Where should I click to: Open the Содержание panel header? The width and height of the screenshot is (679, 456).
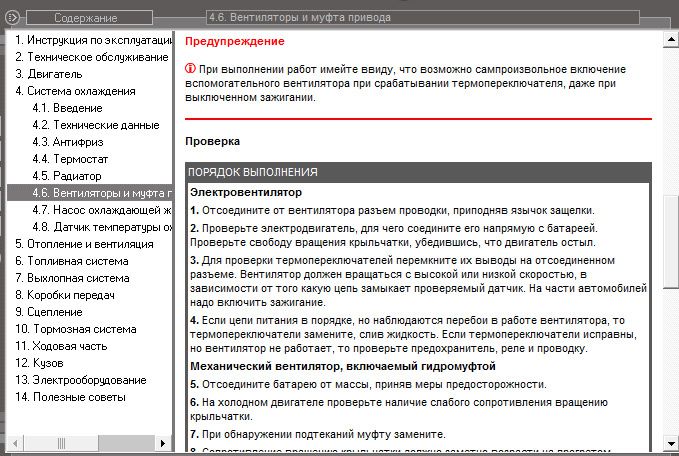89,18
